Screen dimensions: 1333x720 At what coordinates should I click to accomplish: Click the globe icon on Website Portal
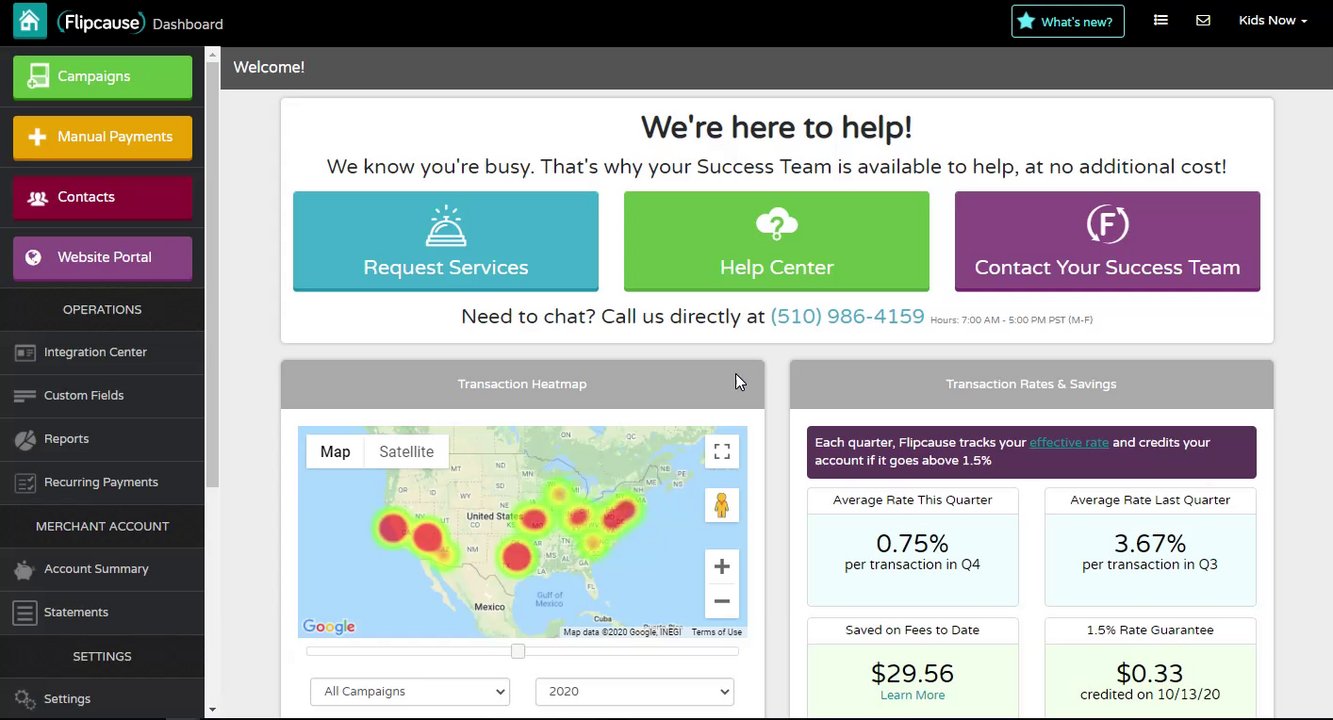pyautogui.click(x=33, y=257)
